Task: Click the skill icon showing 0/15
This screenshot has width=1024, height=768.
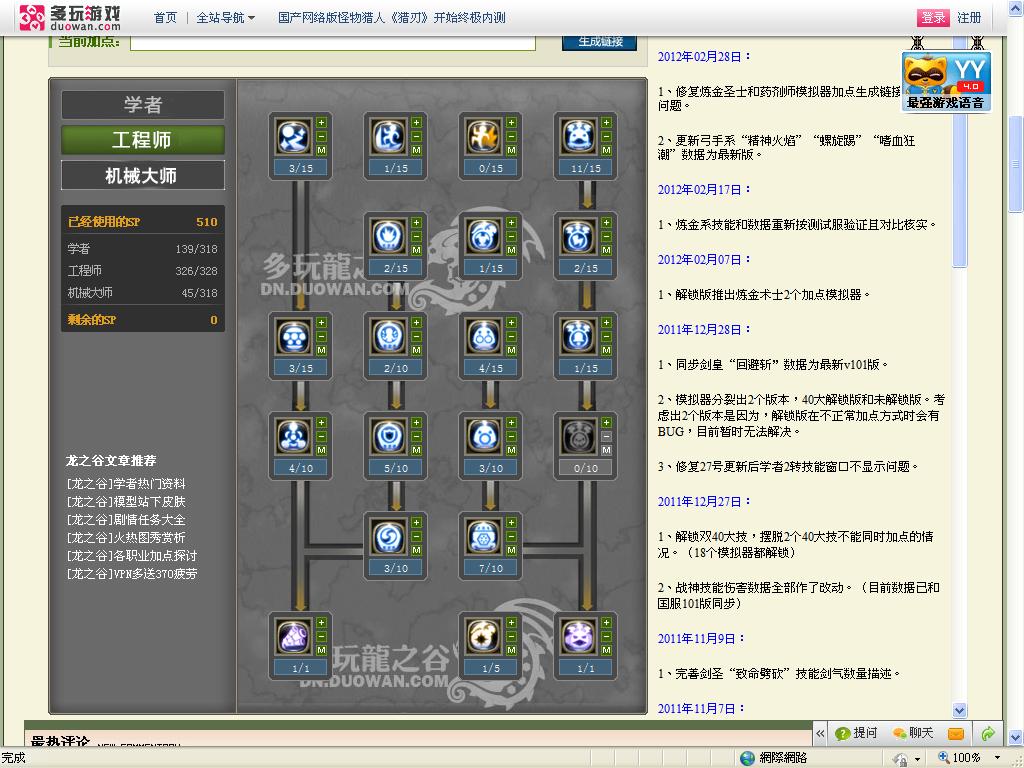Action: coord(484,136)
